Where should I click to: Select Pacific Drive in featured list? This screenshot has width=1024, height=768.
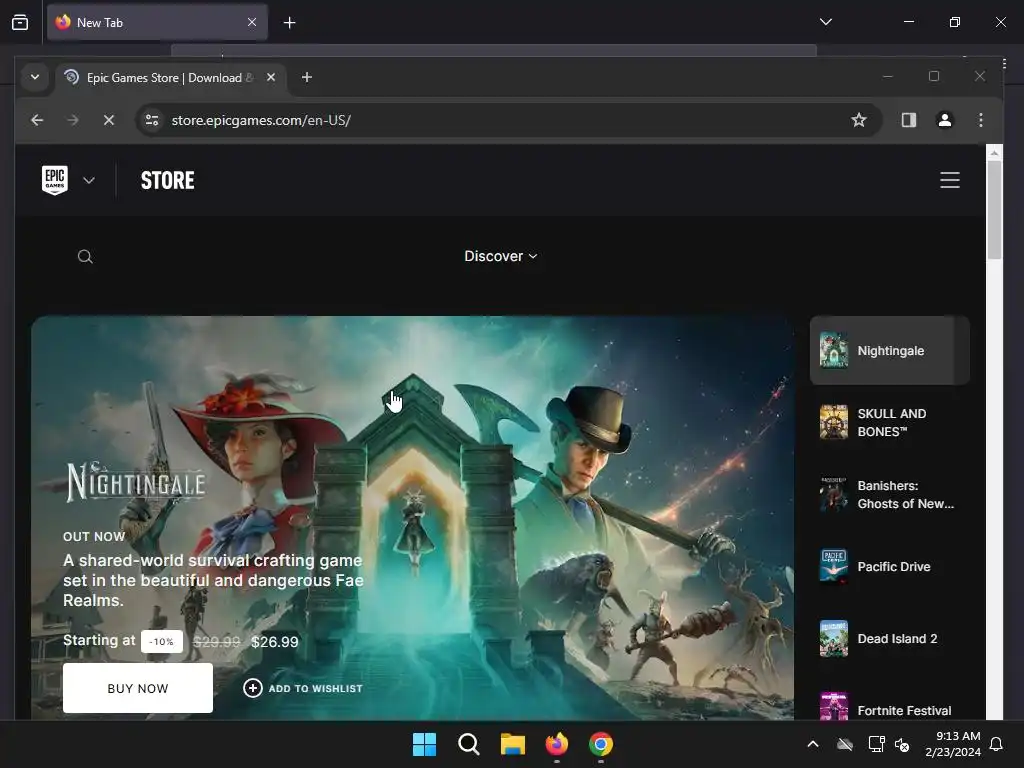[x=889, y=566]
